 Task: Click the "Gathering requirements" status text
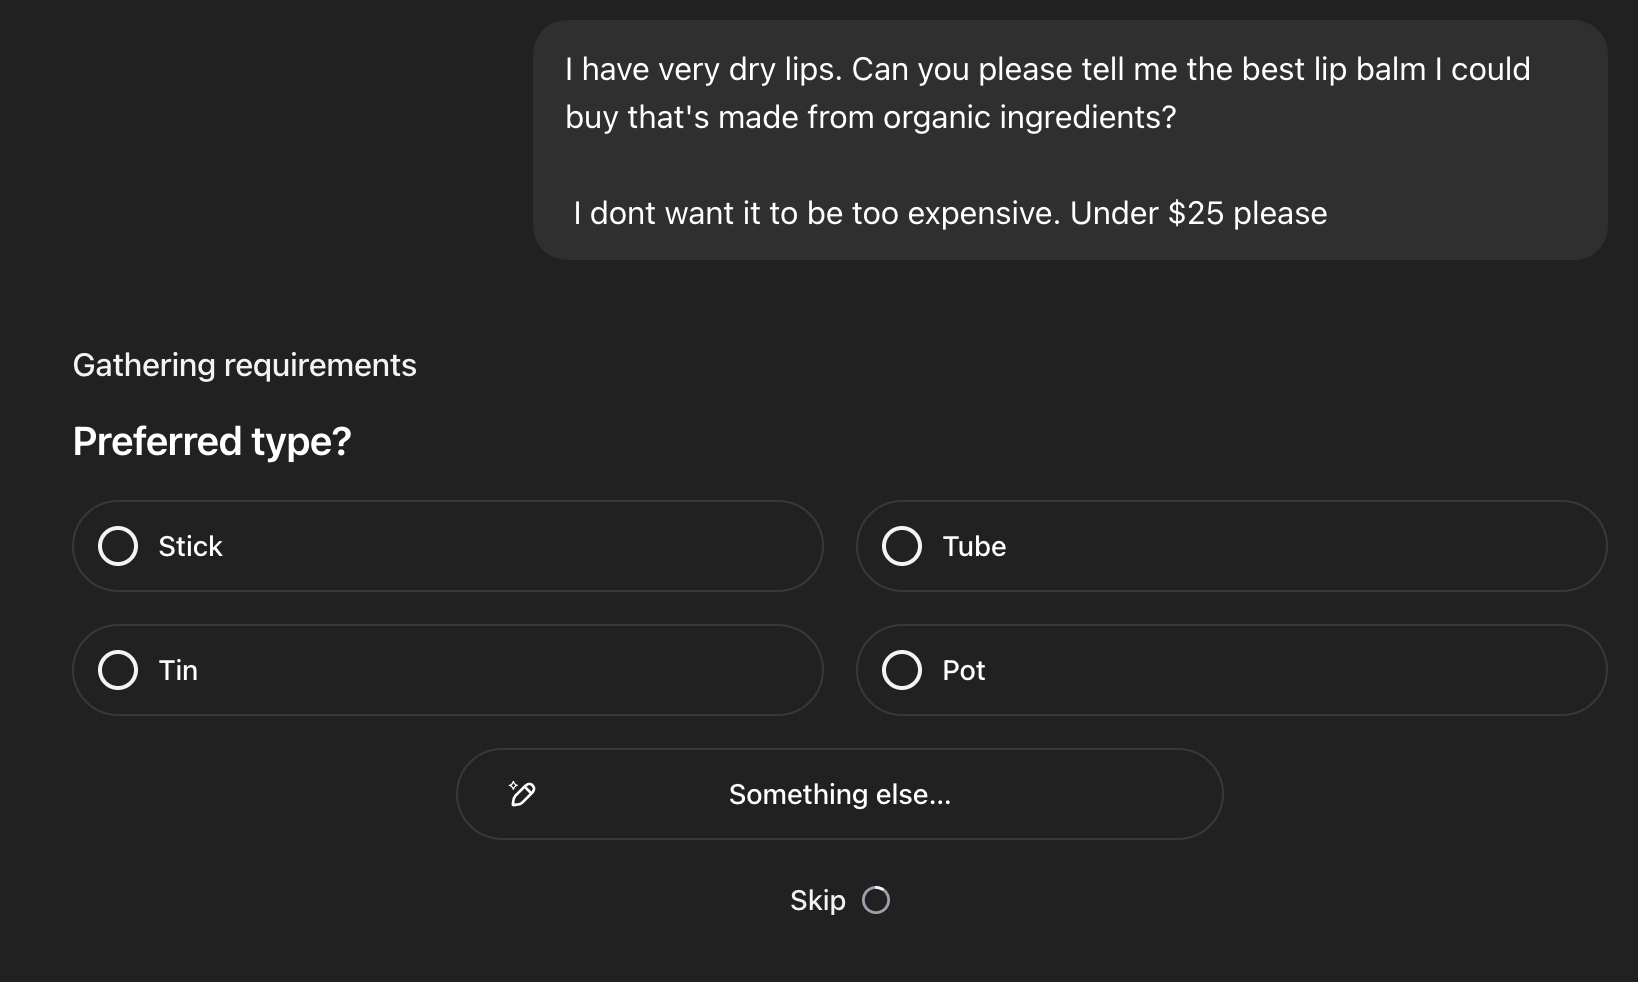pyautogui.click(x=244, y=365)
